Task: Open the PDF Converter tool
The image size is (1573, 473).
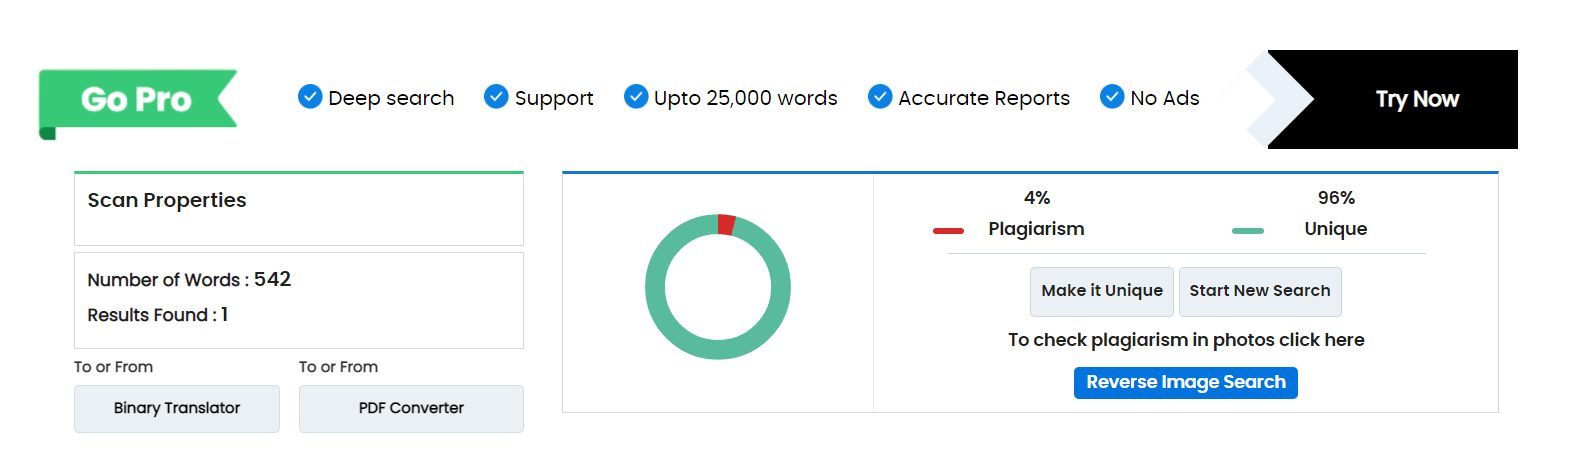Action: click(411, 409)
